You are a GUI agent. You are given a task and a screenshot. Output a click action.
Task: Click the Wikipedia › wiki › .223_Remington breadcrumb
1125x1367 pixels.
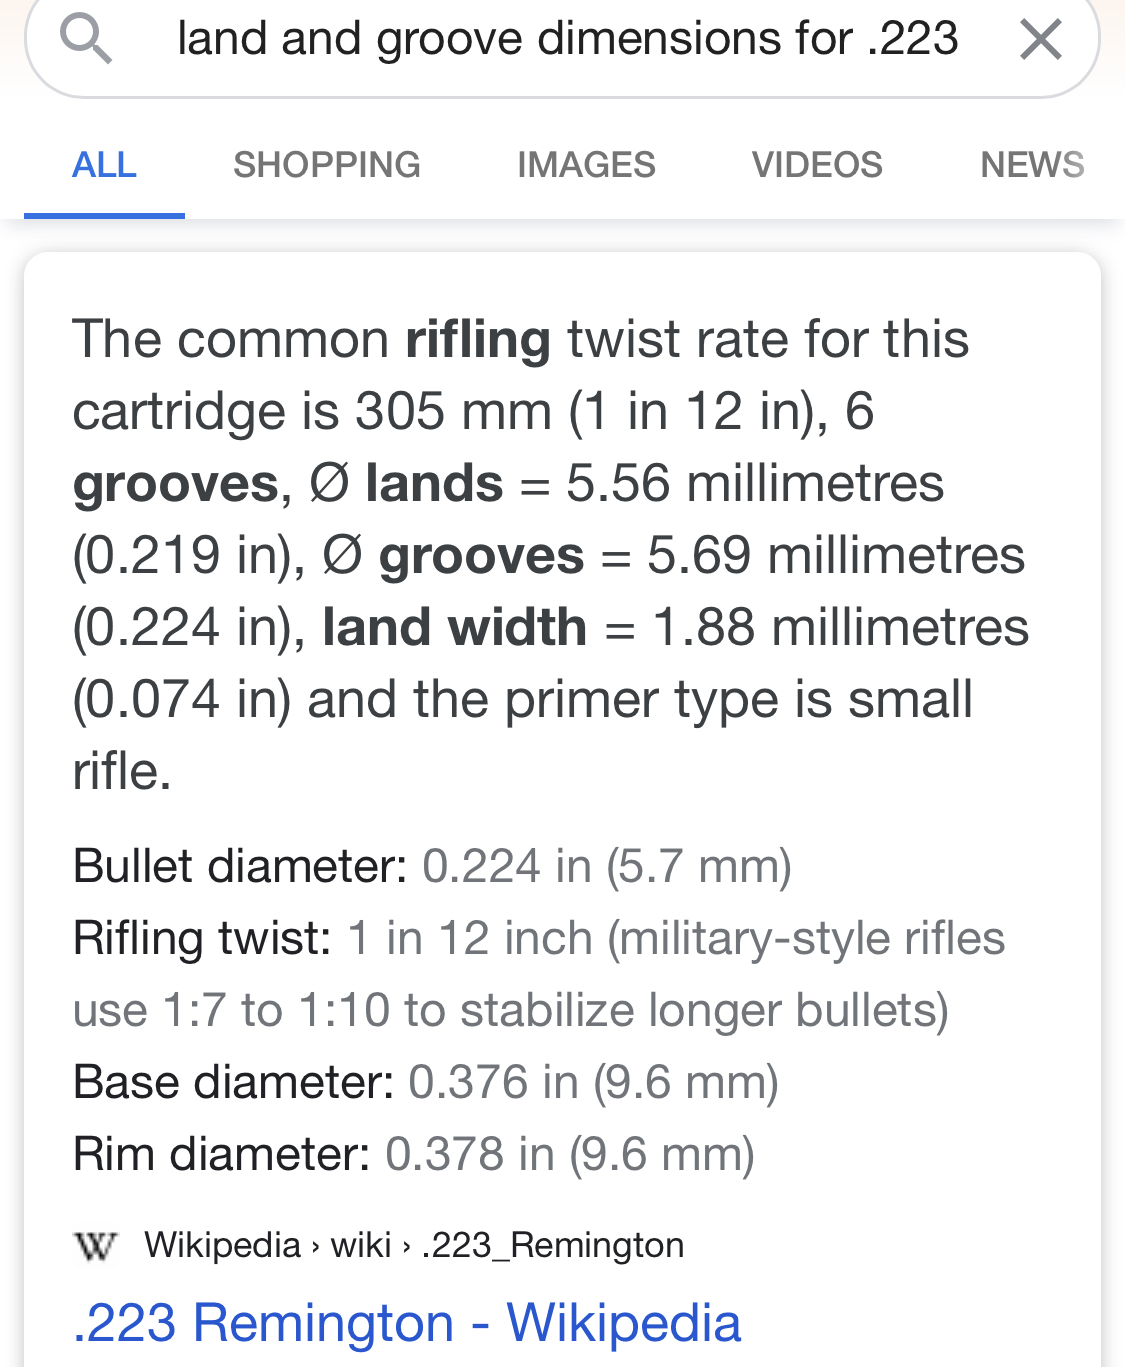click(414, 1245)
